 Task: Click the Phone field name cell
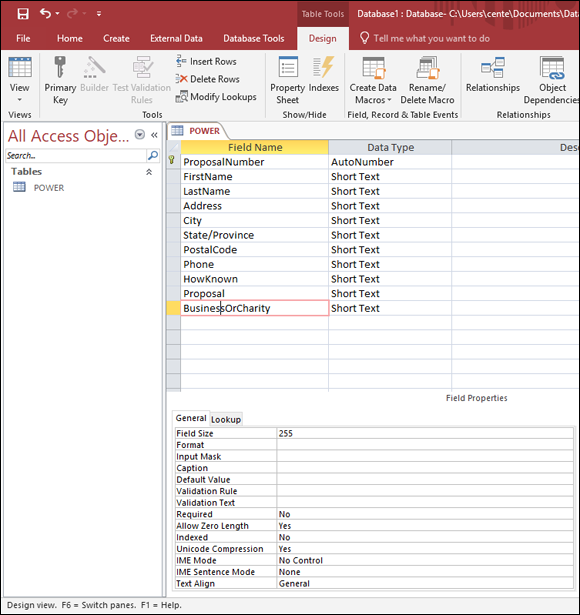[255, 264]
